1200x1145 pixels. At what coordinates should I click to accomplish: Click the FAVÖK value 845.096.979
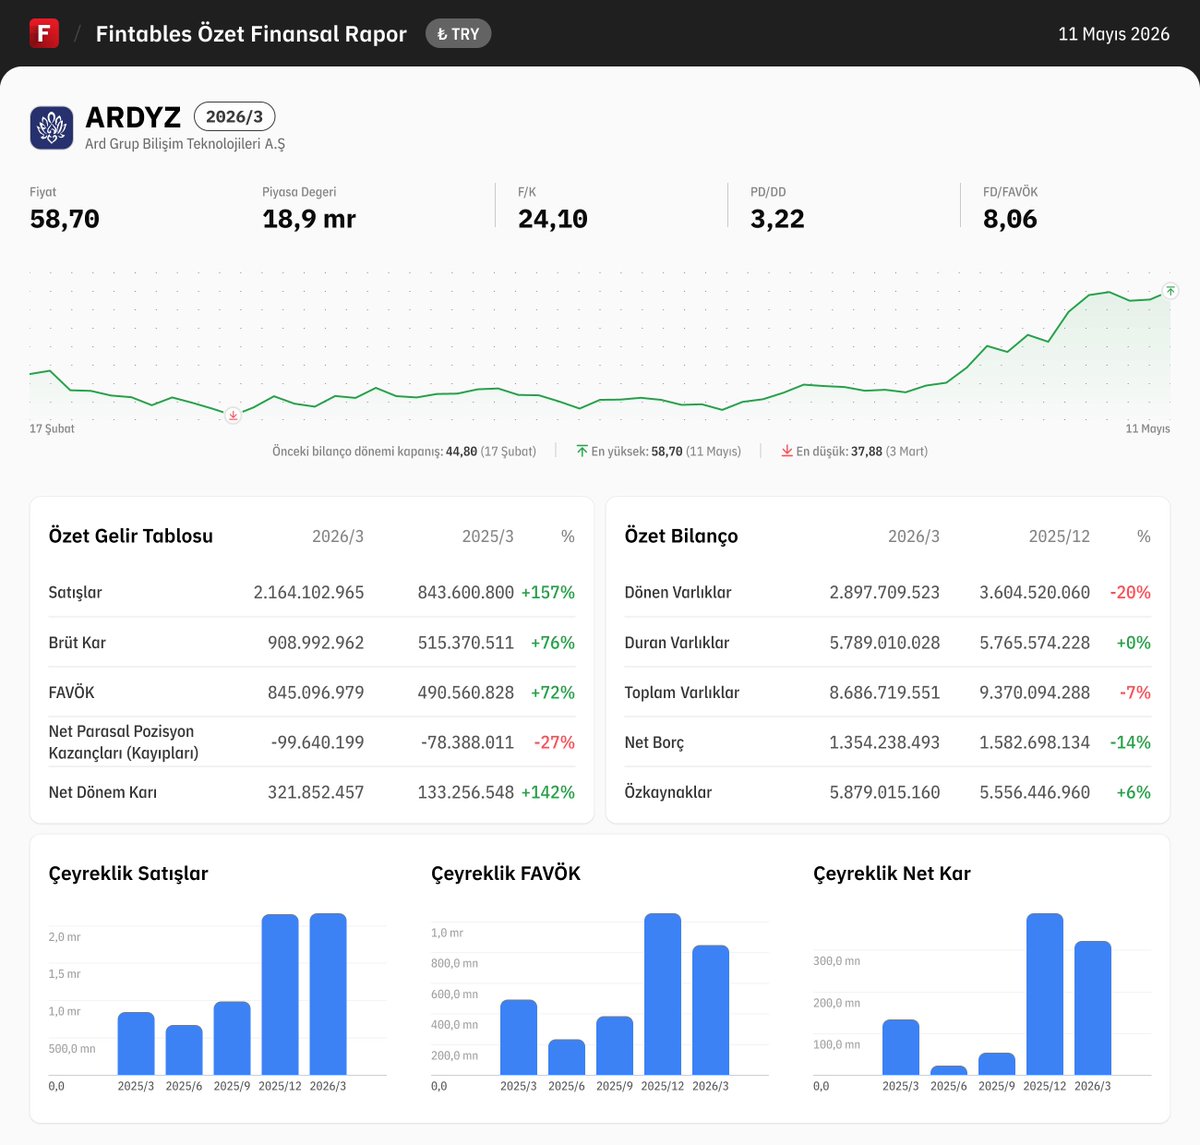pos(316,692)
